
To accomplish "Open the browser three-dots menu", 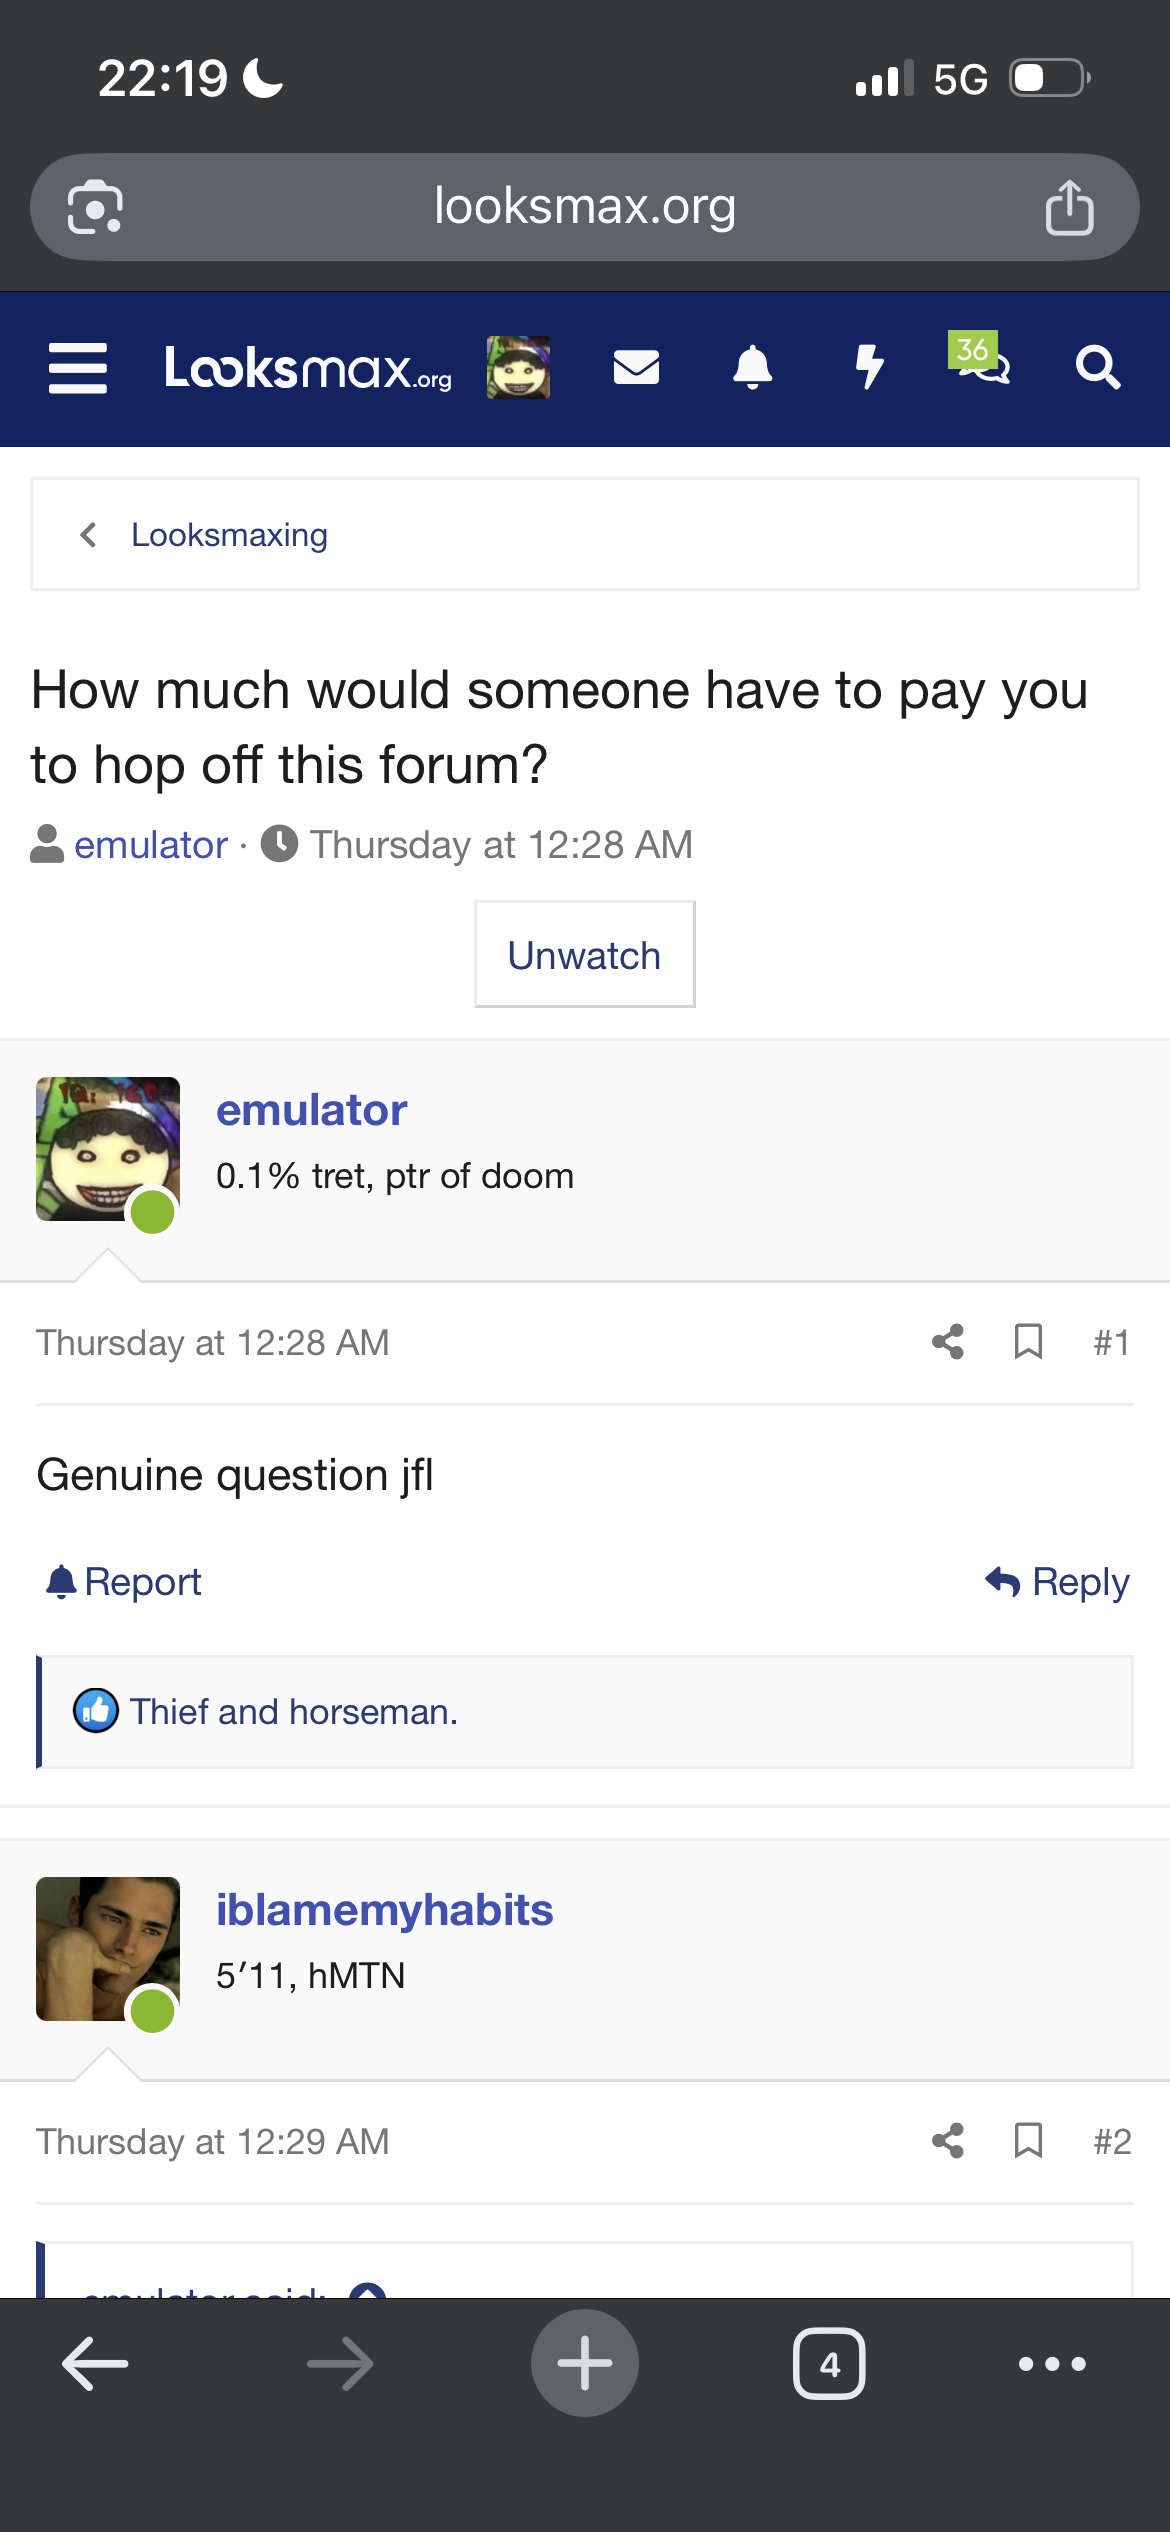I will coord(1052,2364).
